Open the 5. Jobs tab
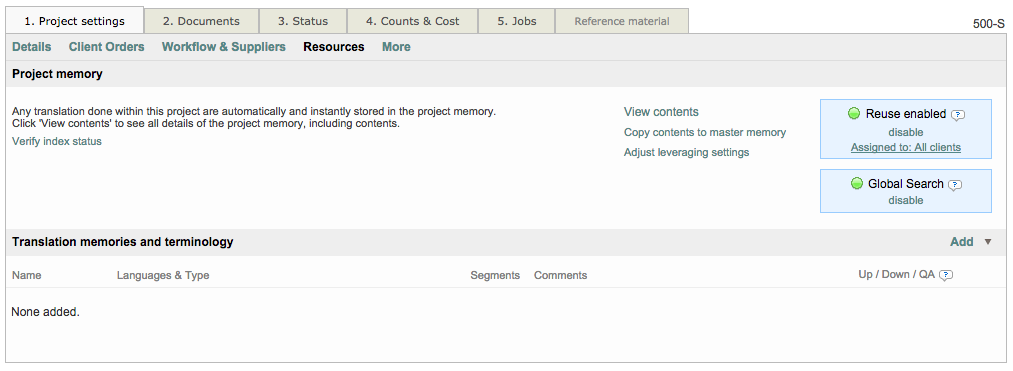Viewport: 1013px width, 371px height. click(517, 21)
